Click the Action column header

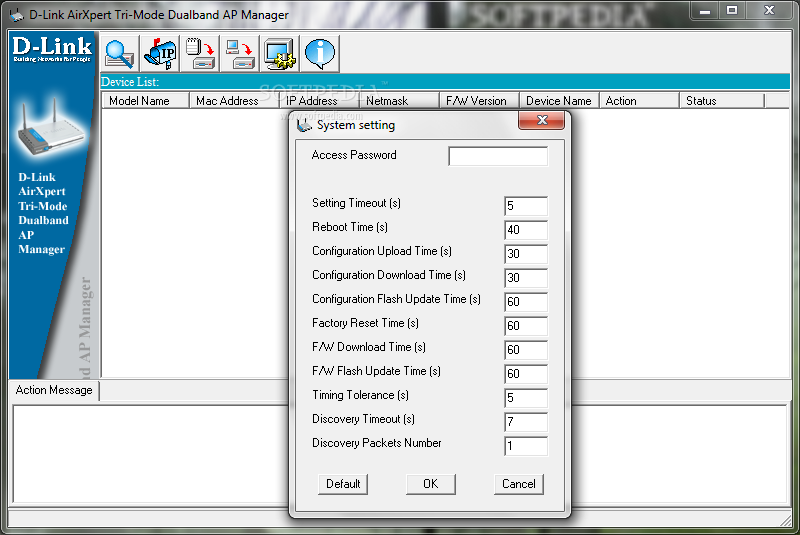click(x=639, y=101)
